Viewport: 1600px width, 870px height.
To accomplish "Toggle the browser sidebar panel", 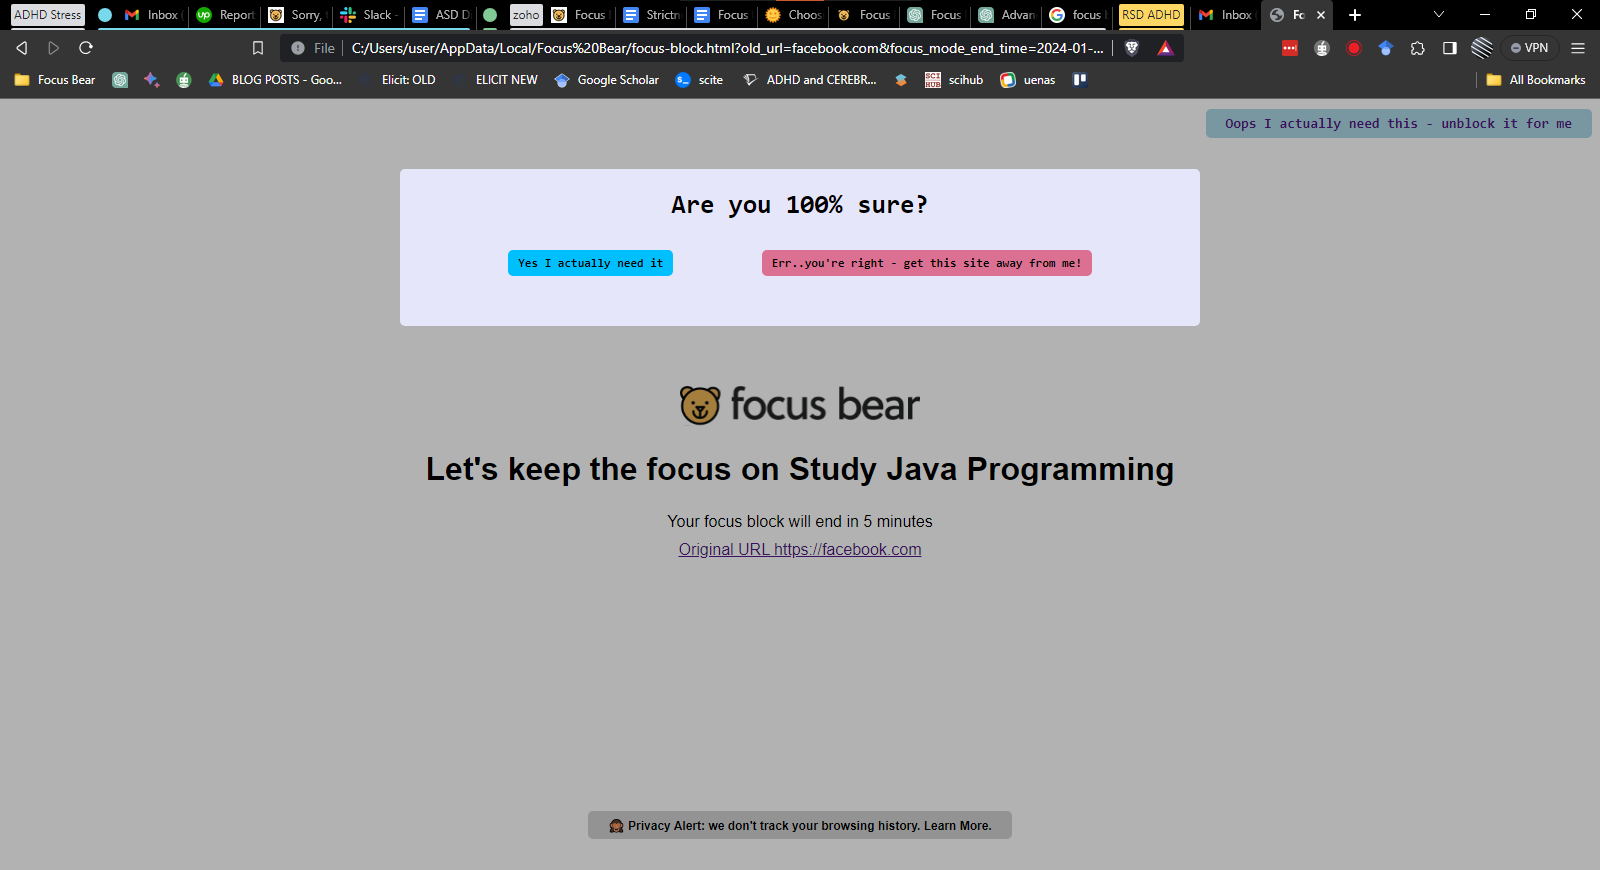I will tap(1450, 48).
